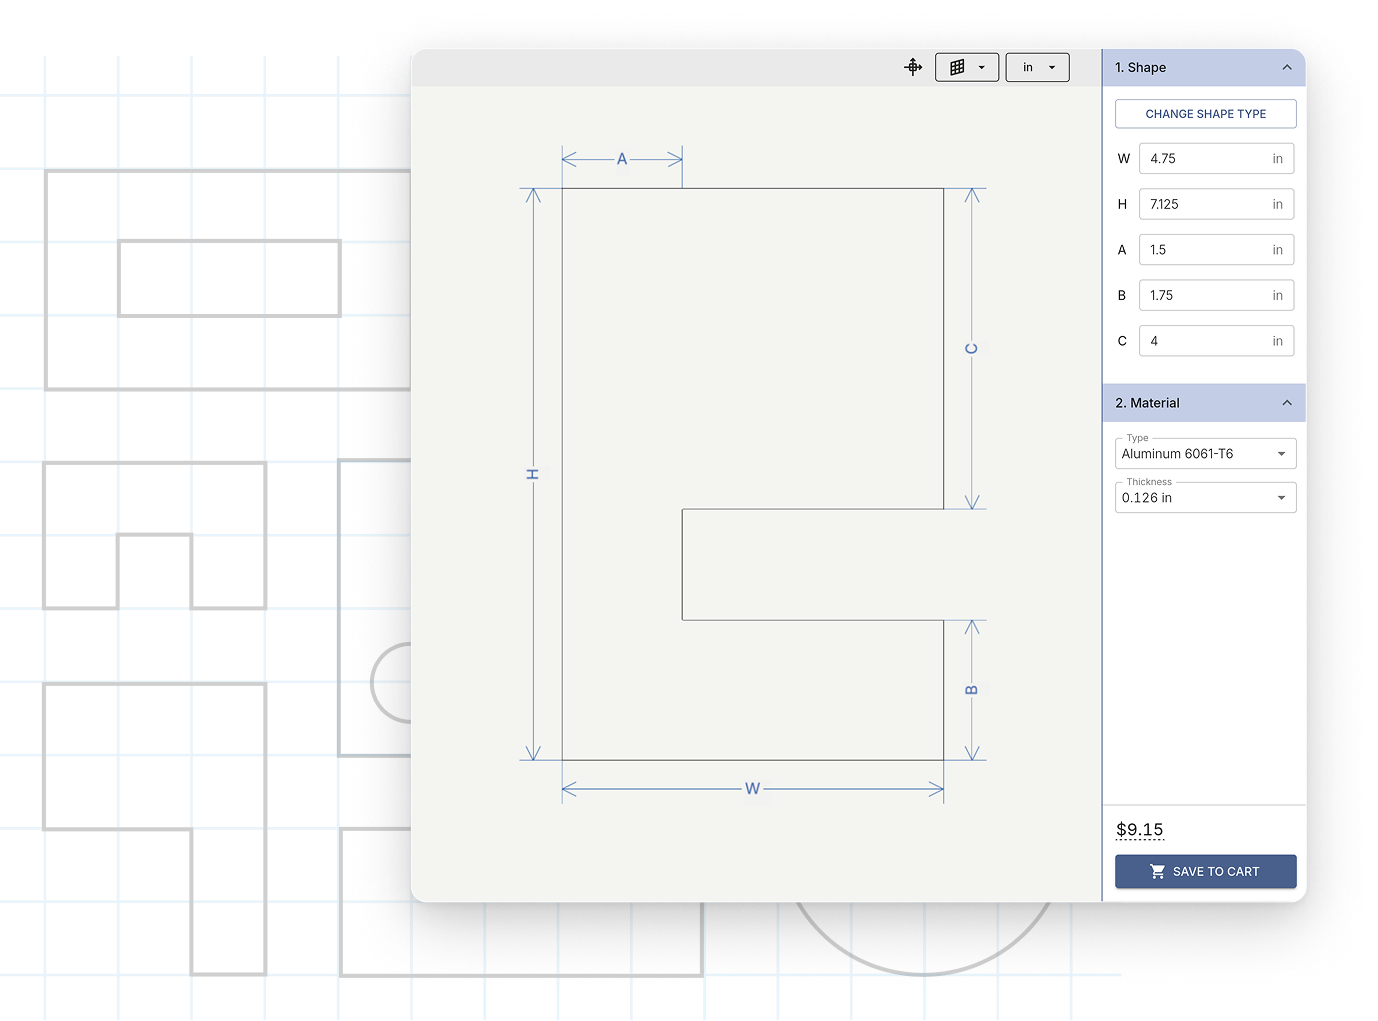Screen dimensions: 1378x1021
Task: Open the units 'in' dropdown
Action: tap(1037, 67)
